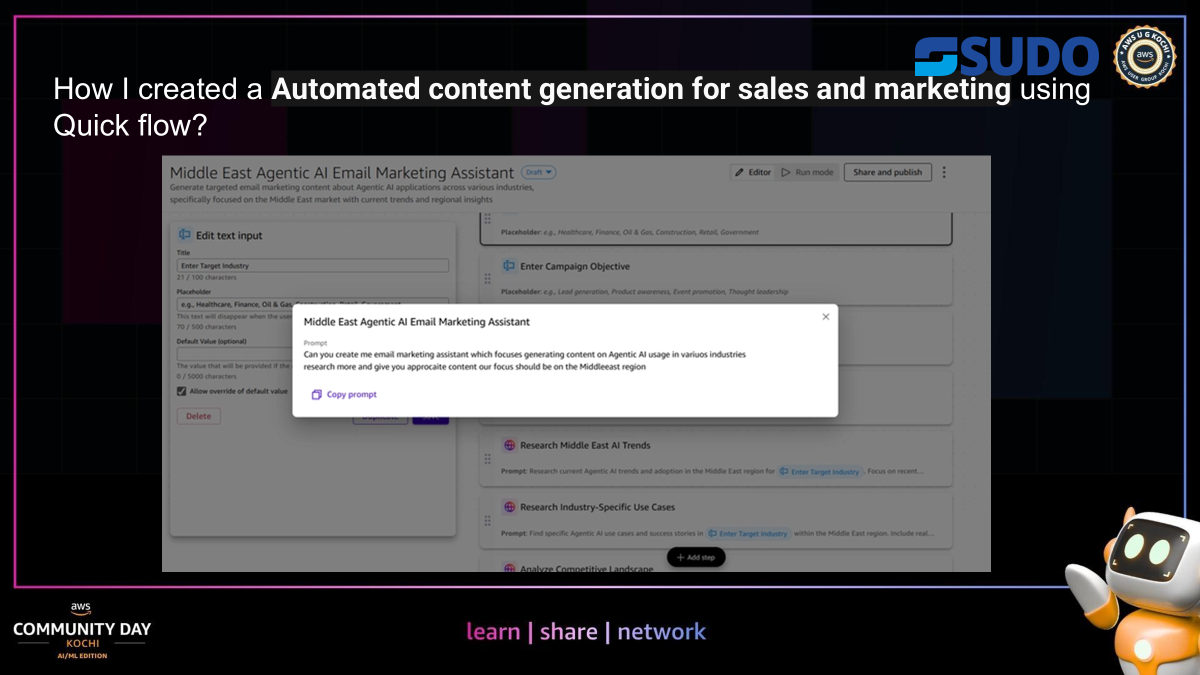This screenshot has width=1200, height=675.
Task: Open the Draft status dropdown
Action: pyautogui.click(x=539, y=172)
